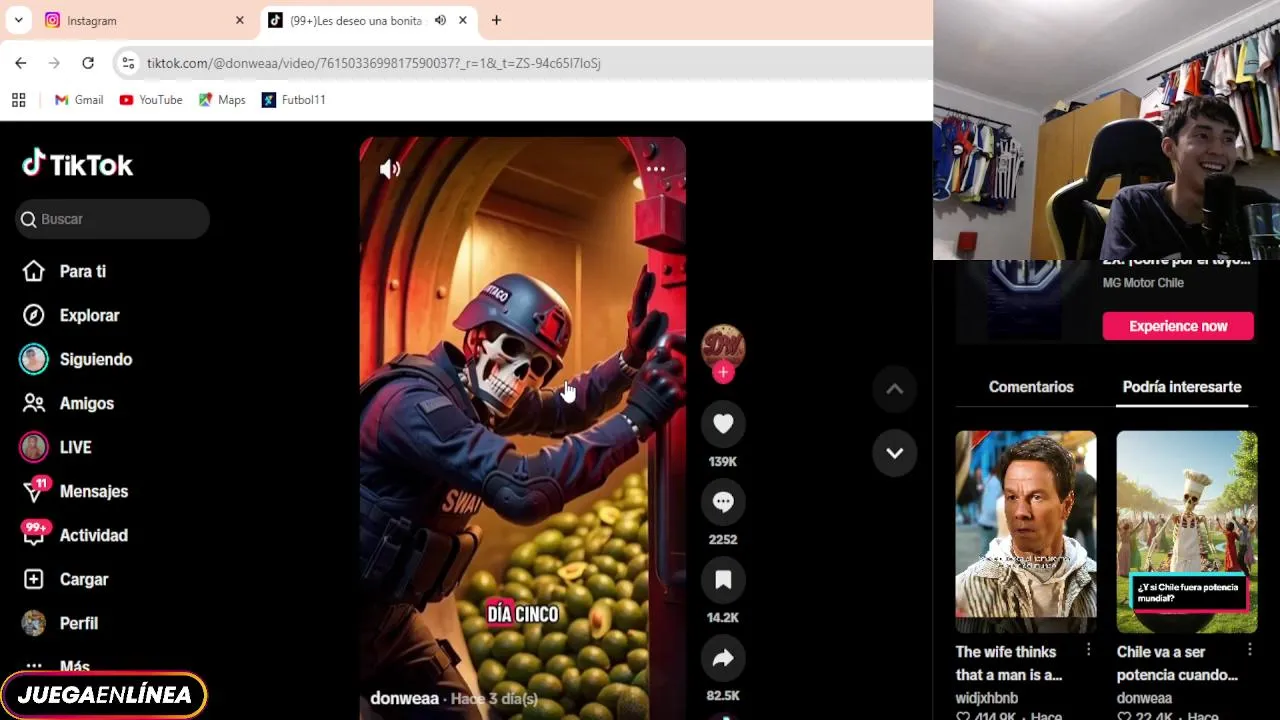Click the TikTok logo

tap(78, 165)
